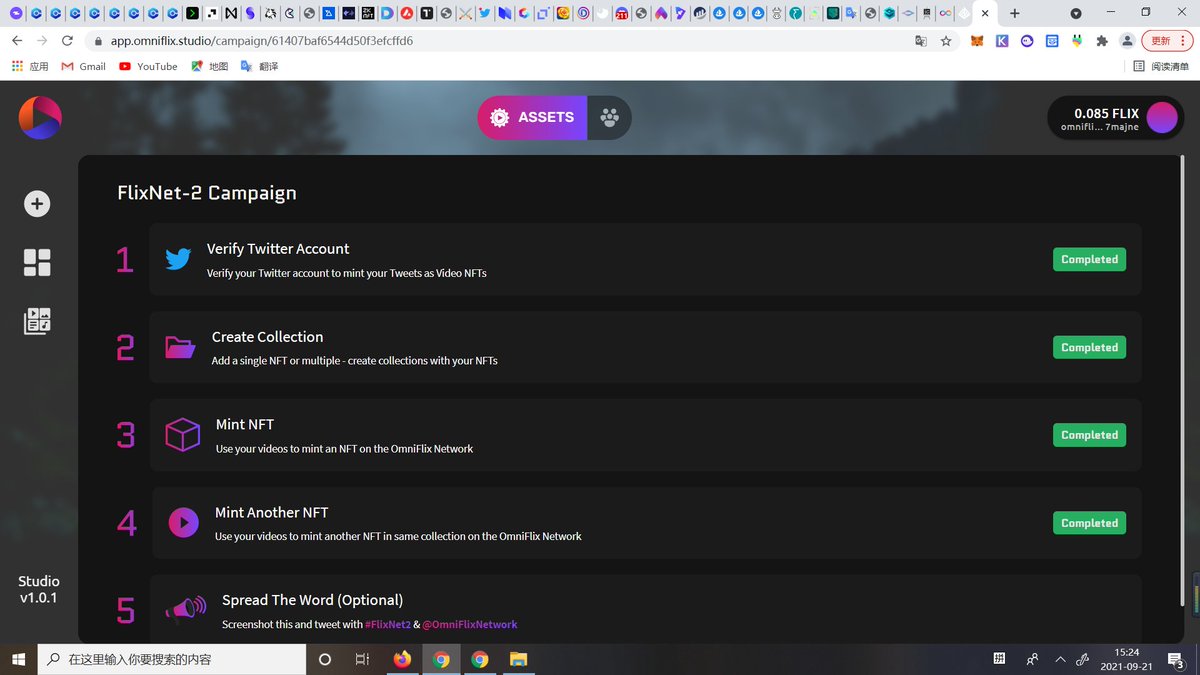This screenshot has width=1200, height=675.
Task: Click the play icon for Mint Another NFT
Action: pyautogui.click(x=183, y=522)
